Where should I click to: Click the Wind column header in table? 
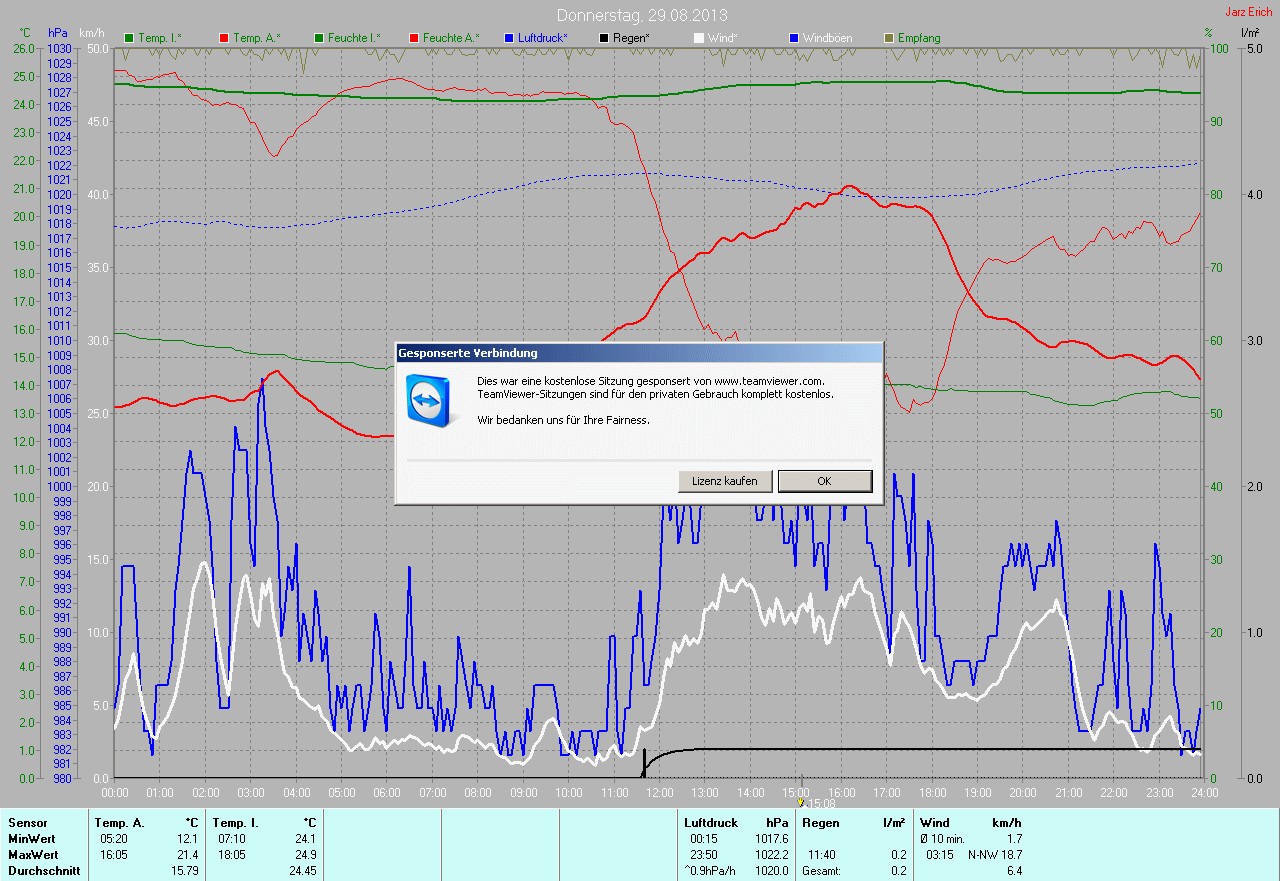[934, 823]
